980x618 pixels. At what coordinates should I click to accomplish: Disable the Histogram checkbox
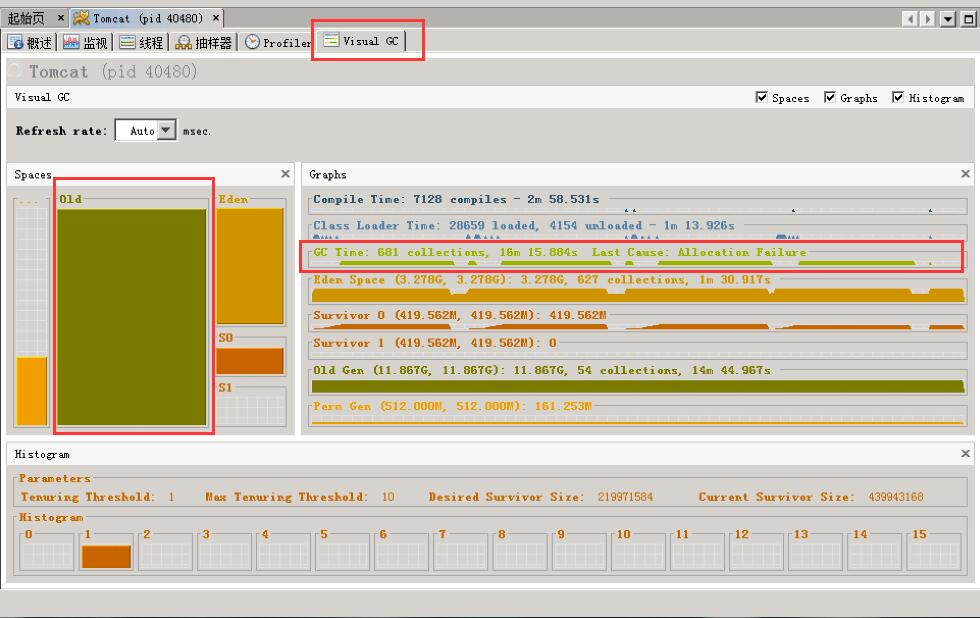click(898, 98)
